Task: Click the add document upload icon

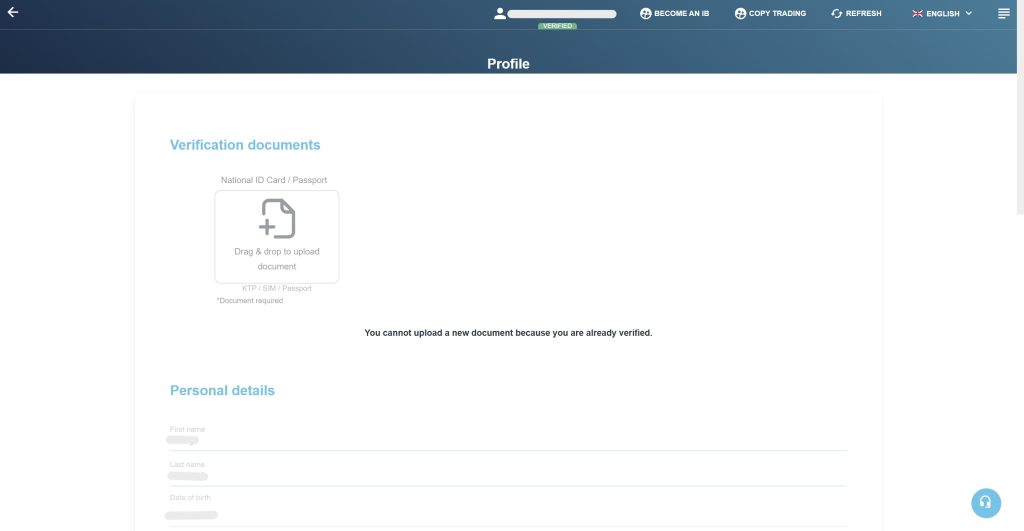Action: [277, 219]
